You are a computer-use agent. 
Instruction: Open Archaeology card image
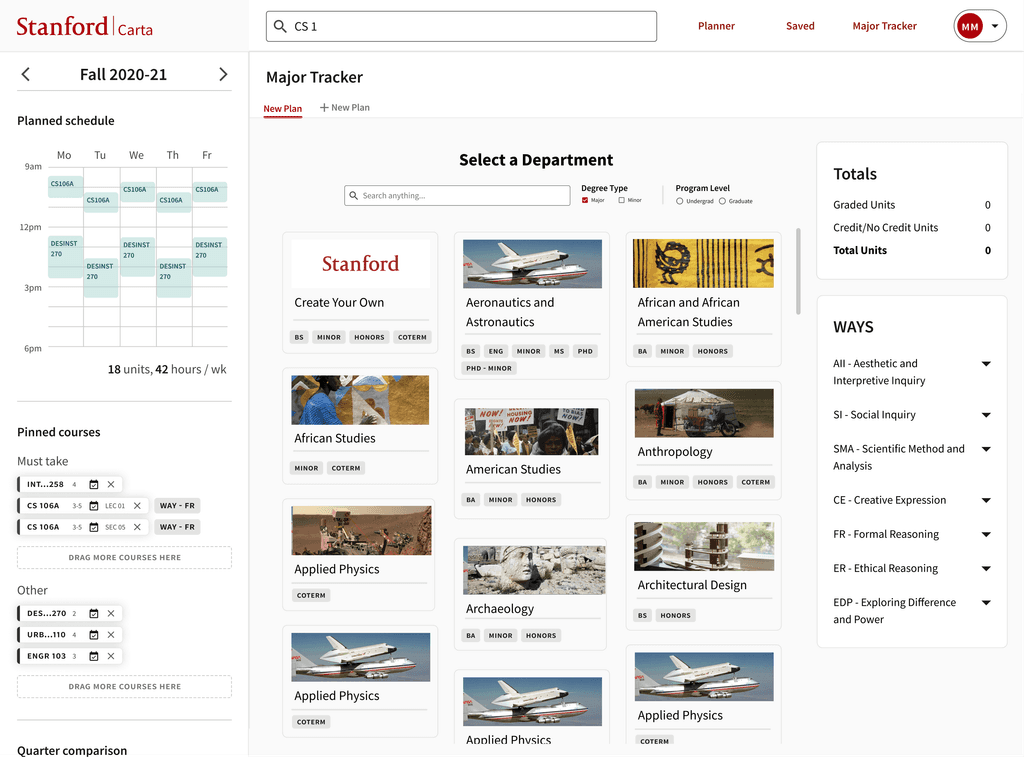point(534,570)
